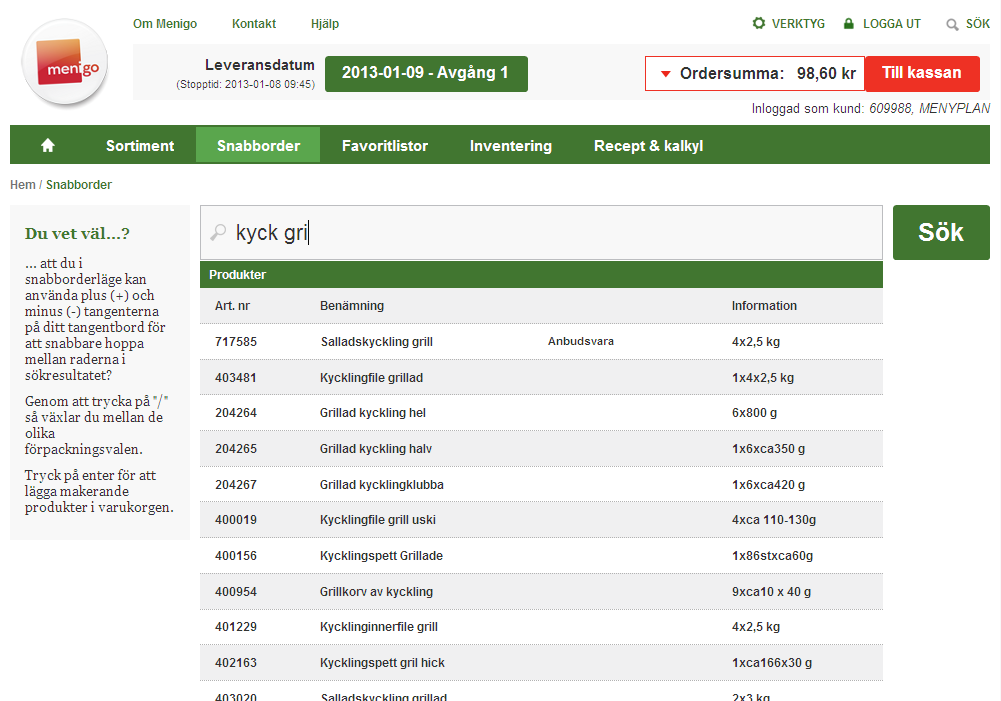Click the gear icon beside VERKTYG

[758, 24]
